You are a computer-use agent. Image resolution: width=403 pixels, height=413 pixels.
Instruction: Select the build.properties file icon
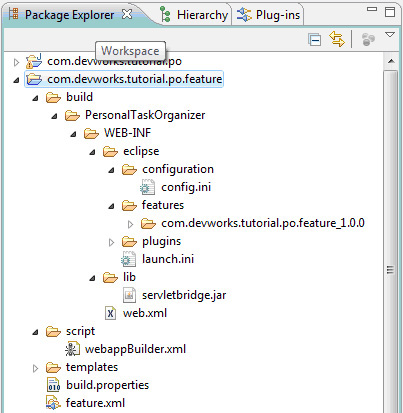pyautogui.click(x=53, y=385)
